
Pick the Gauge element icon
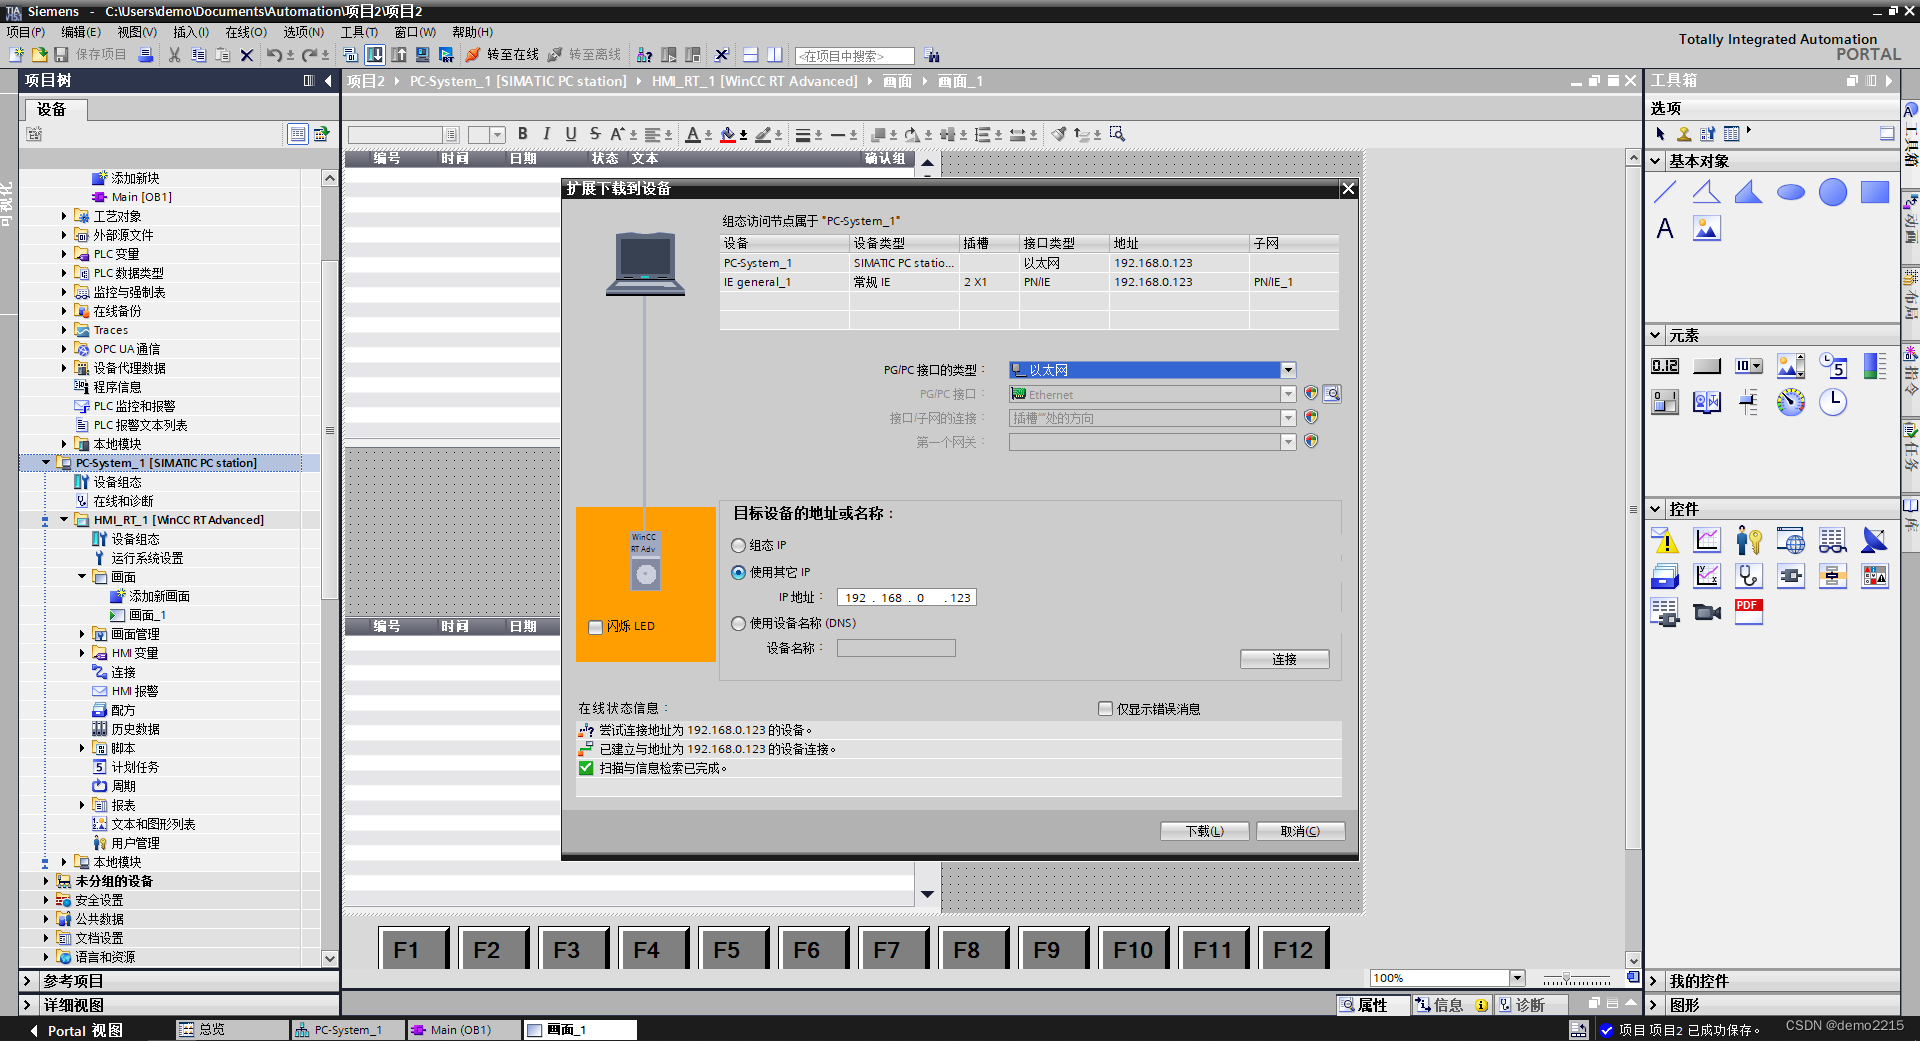tap(1790, 402)
